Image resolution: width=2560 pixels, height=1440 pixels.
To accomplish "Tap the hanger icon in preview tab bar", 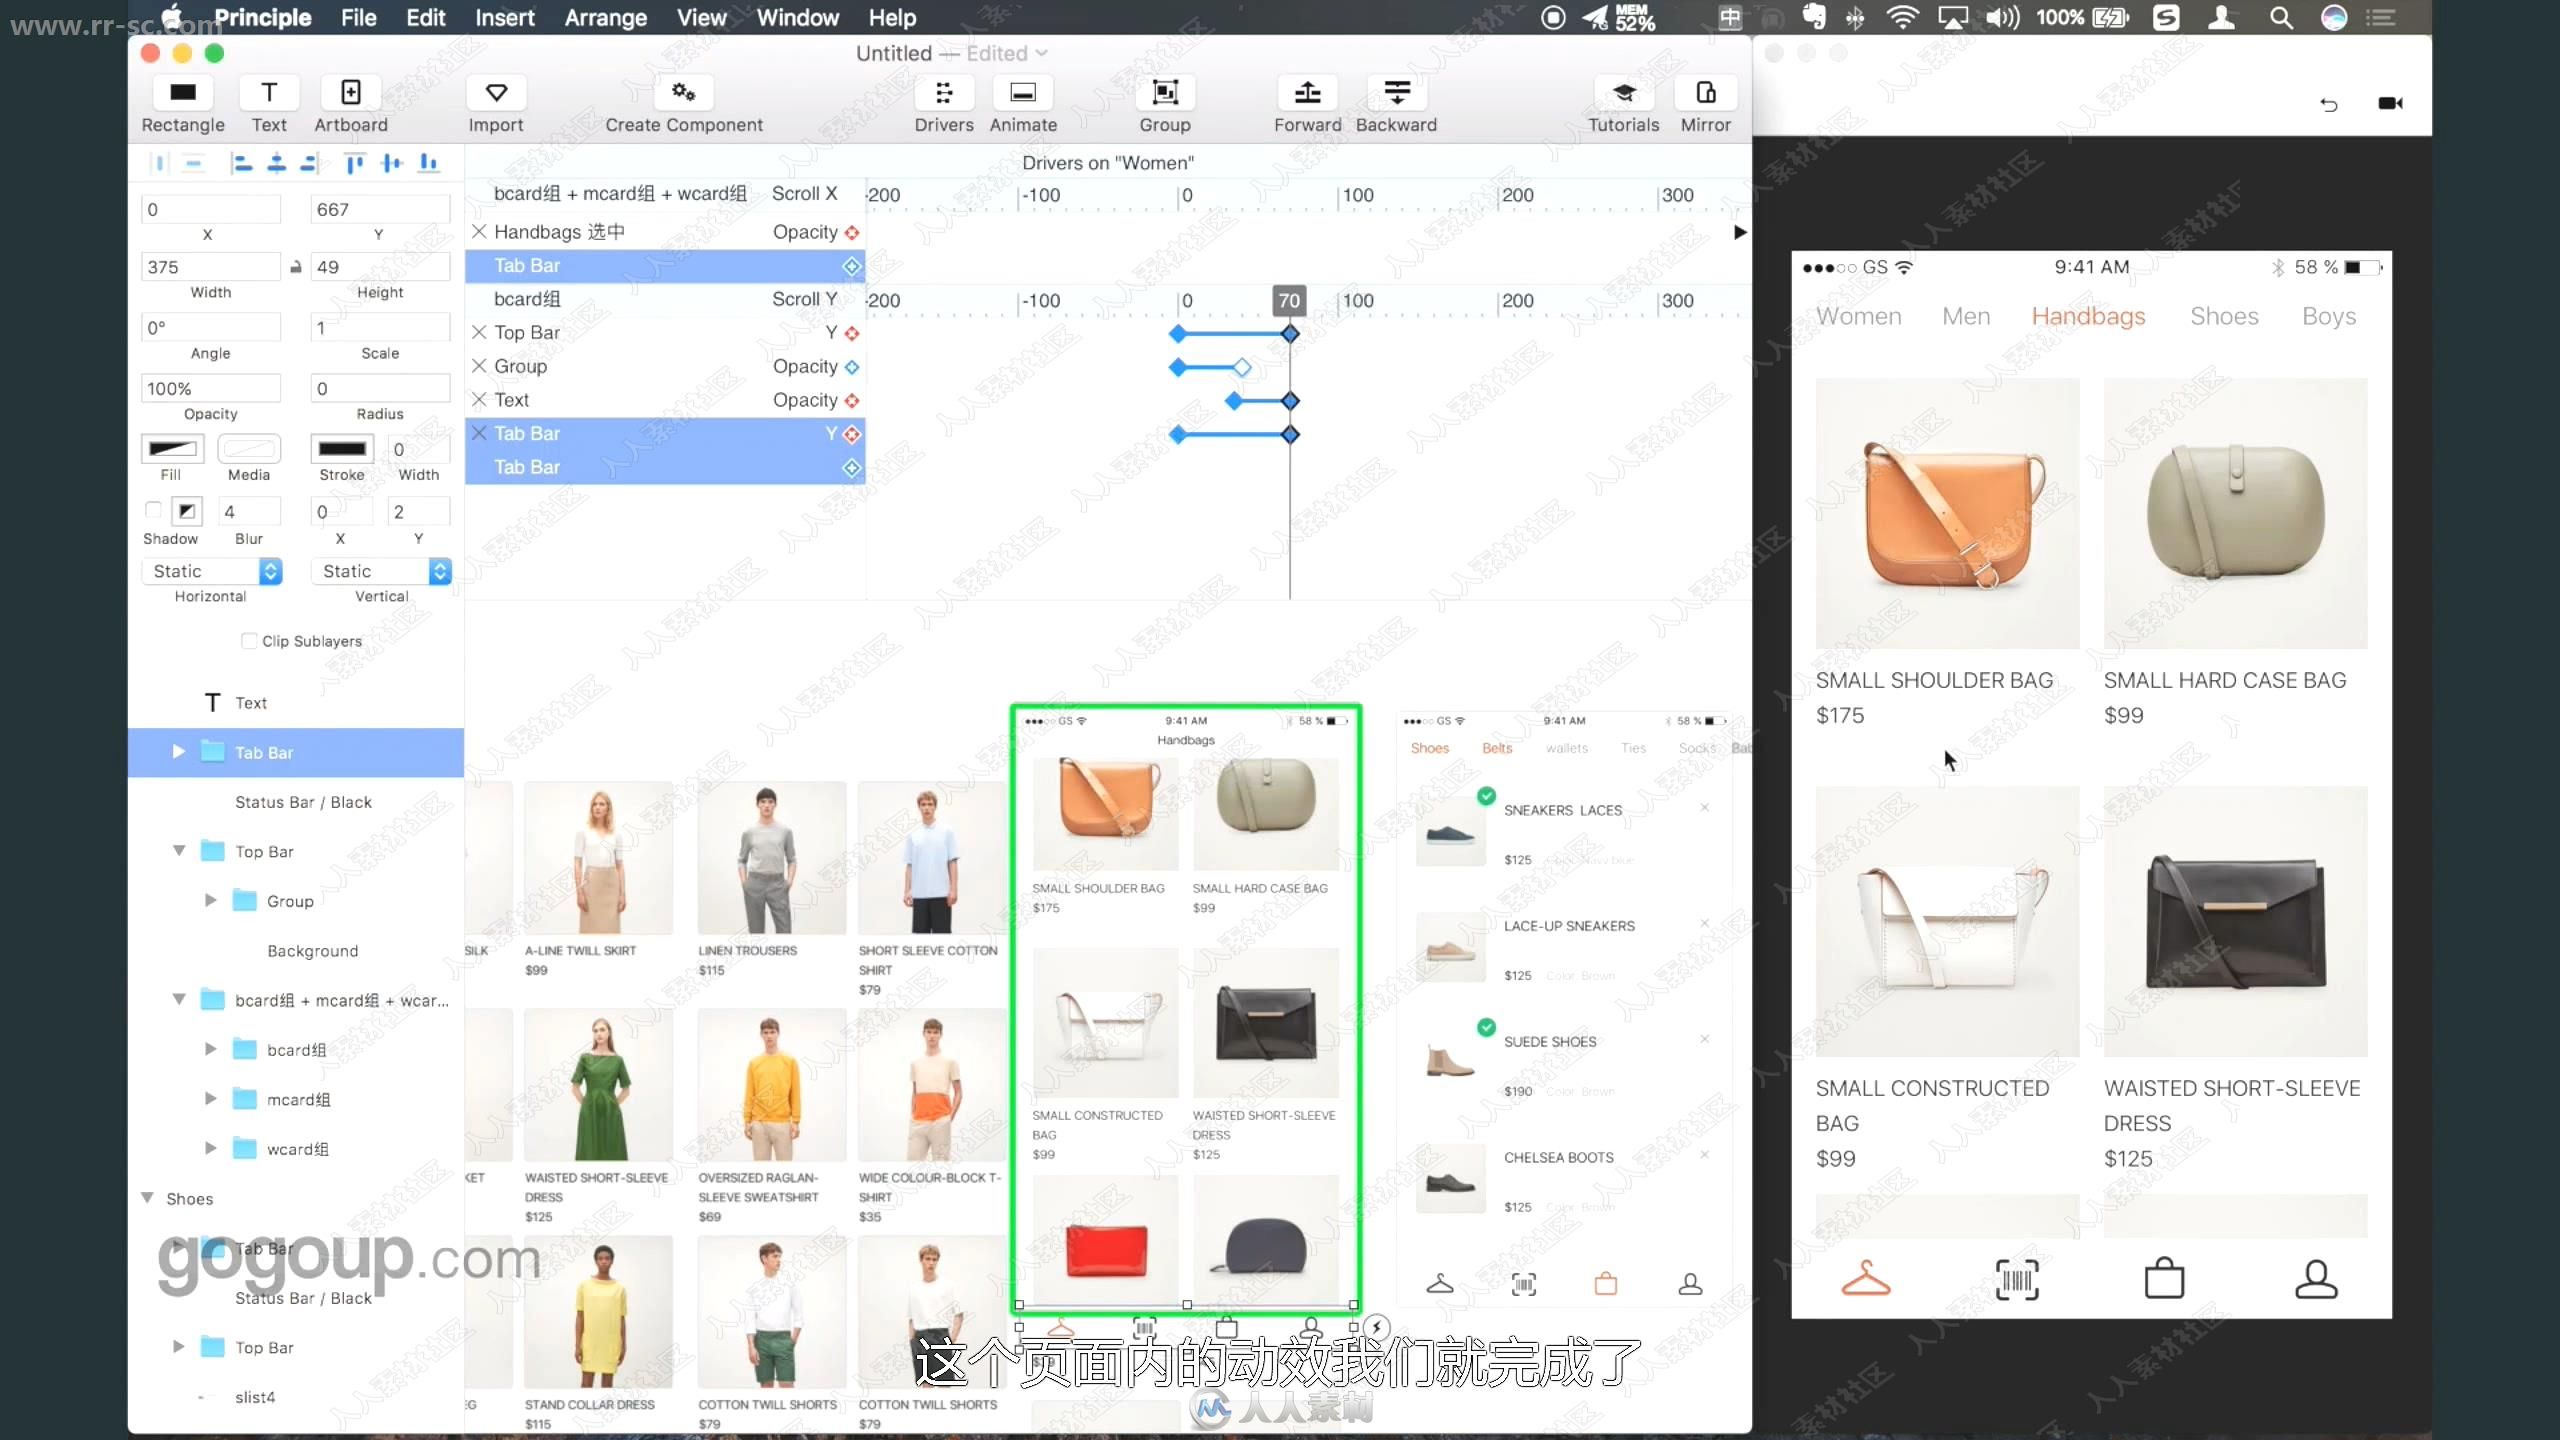I will tap(1866, 1278).
